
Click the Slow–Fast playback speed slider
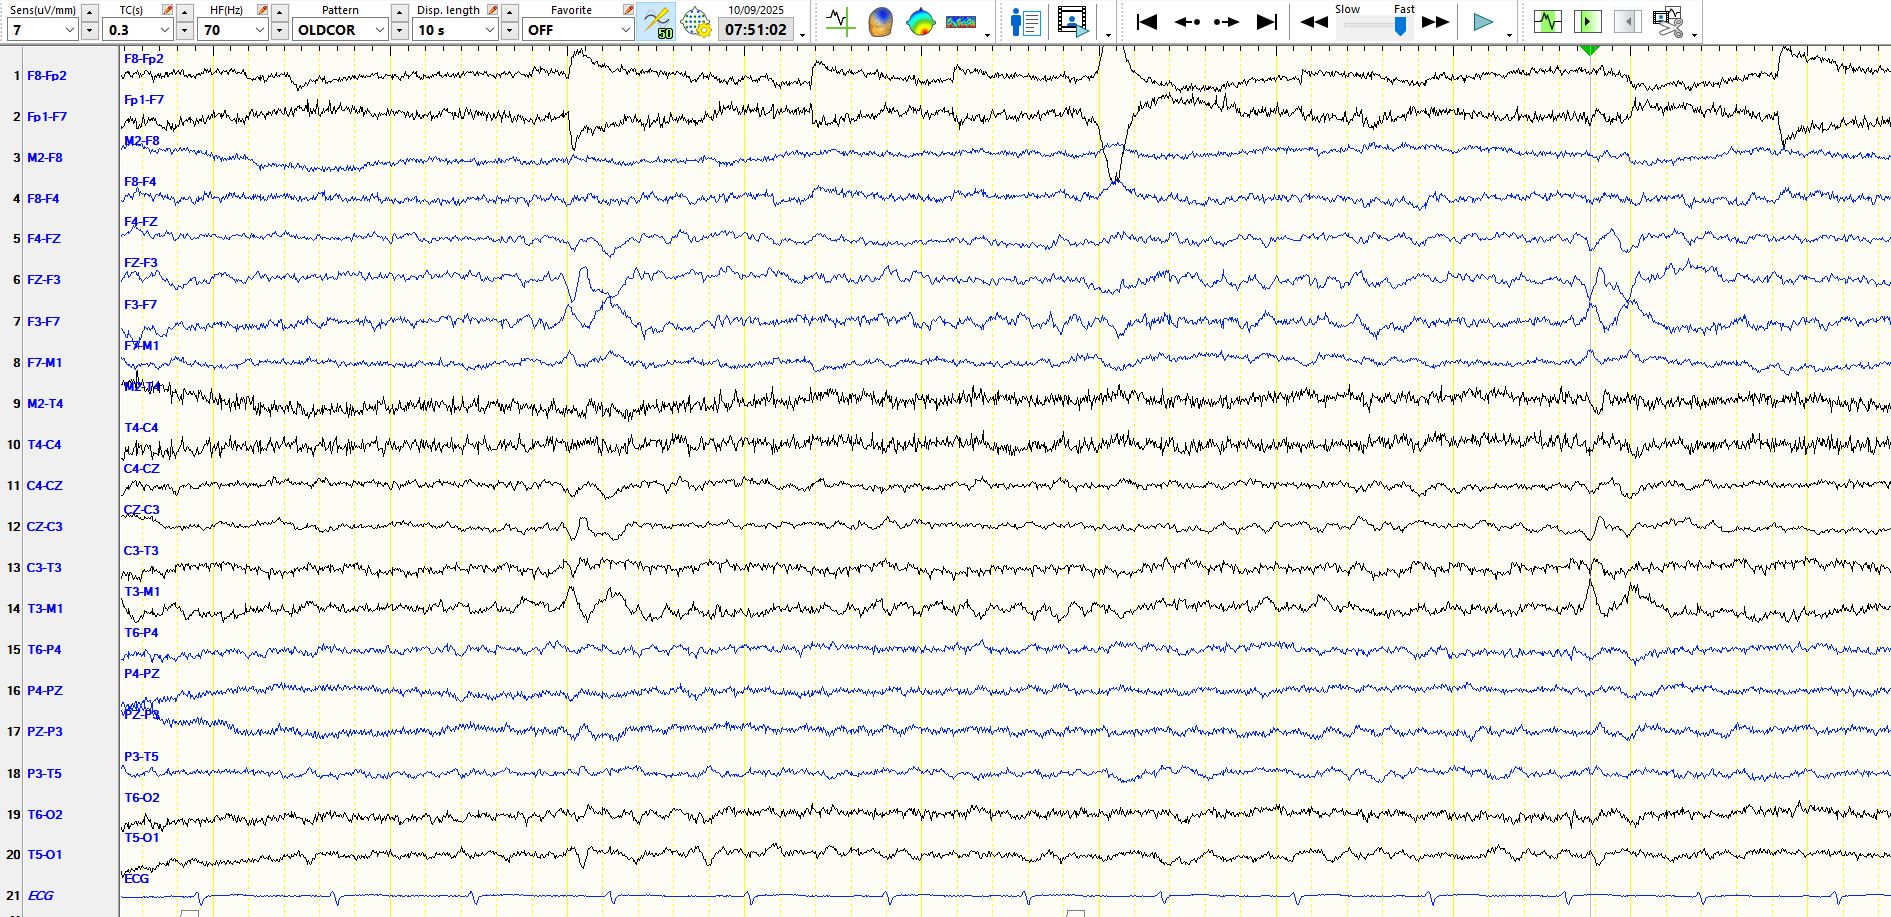pyautogui.click(x=1376, y=27)
